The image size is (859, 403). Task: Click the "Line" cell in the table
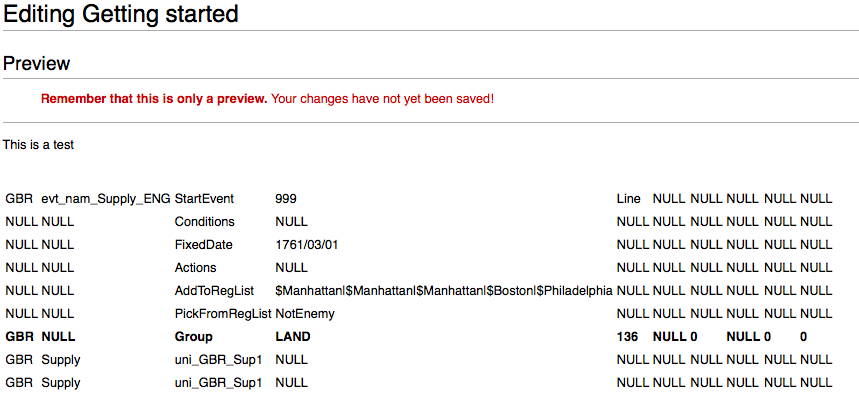tap(628, 199)
